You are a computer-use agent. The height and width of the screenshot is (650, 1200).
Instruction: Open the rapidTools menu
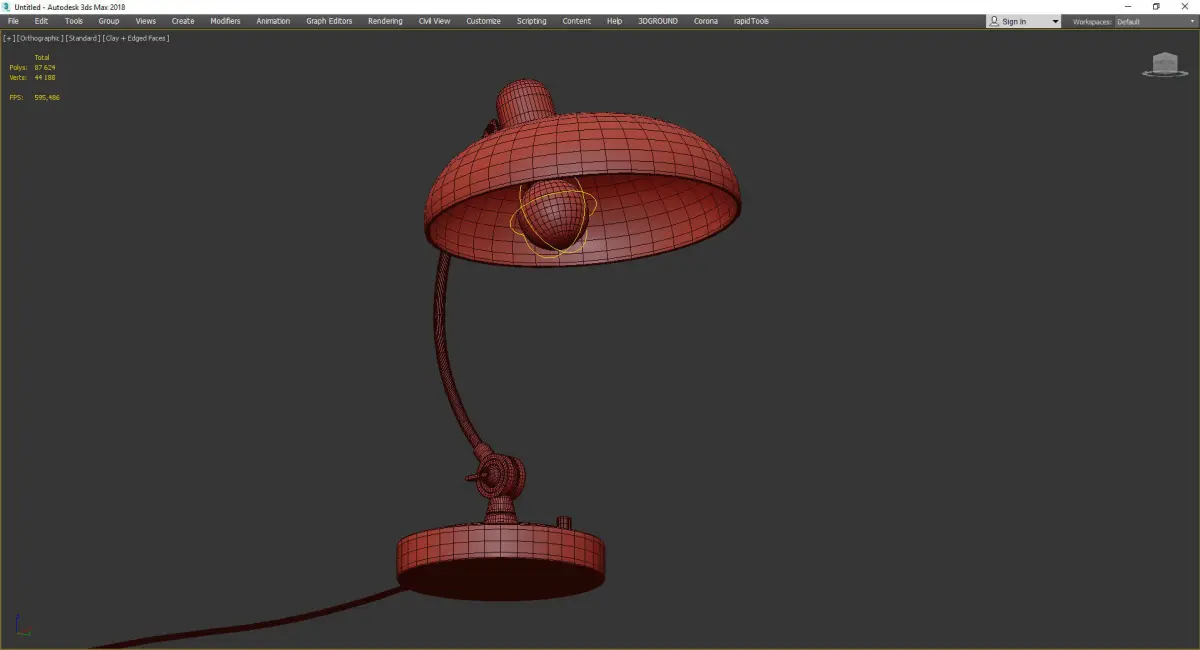click(749, 21)
